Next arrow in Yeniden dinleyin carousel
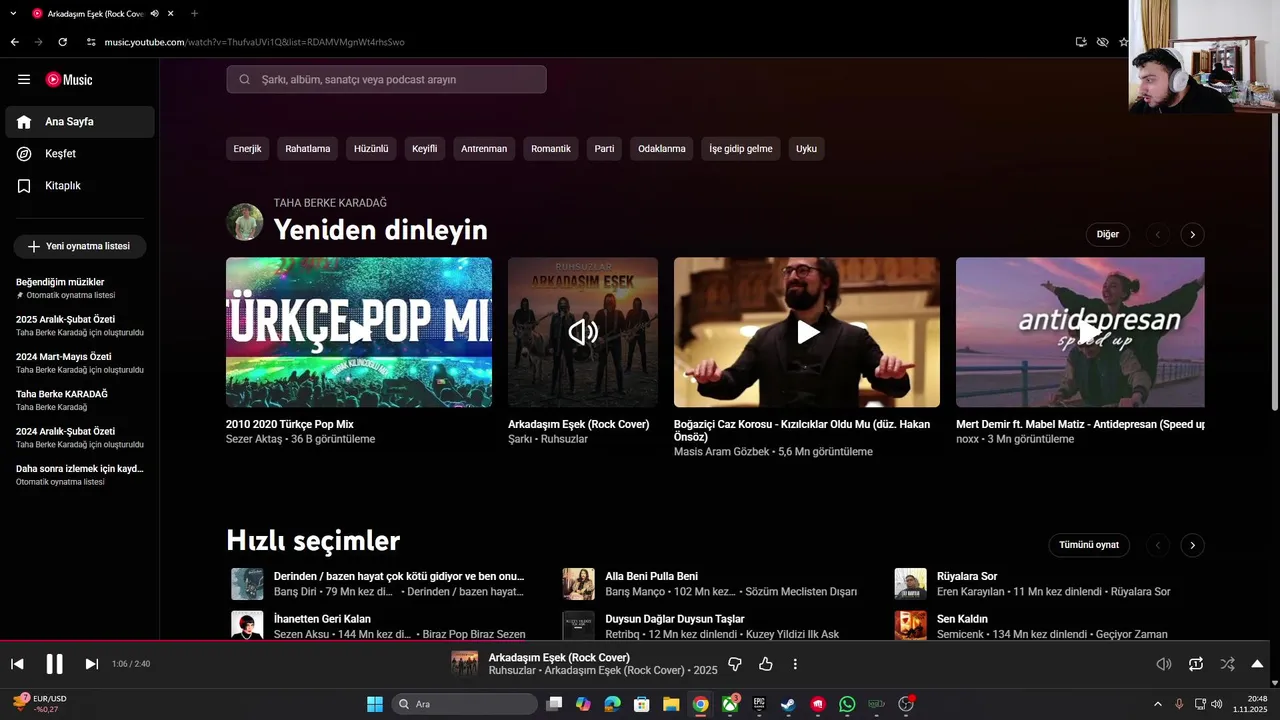1280x720 pixels. click(x=1192, y=234)
